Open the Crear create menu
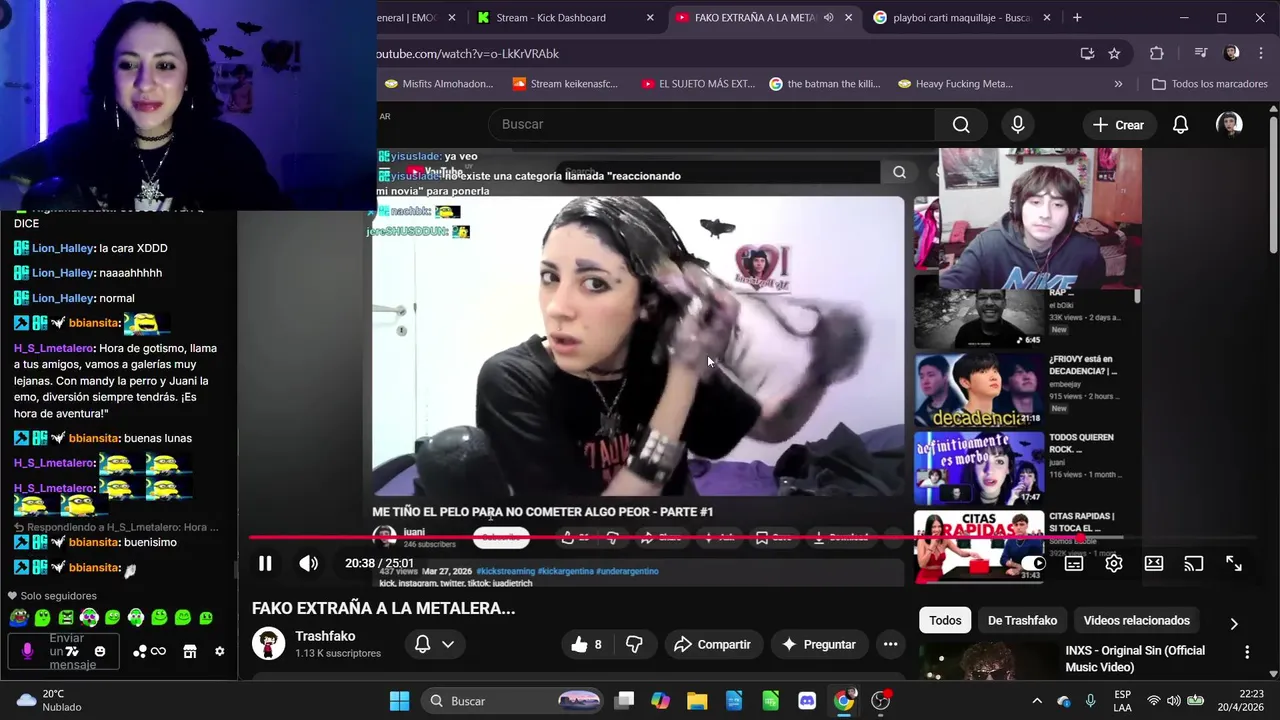The width and height of the screenshot is (1280, 720). [1119, 125]
